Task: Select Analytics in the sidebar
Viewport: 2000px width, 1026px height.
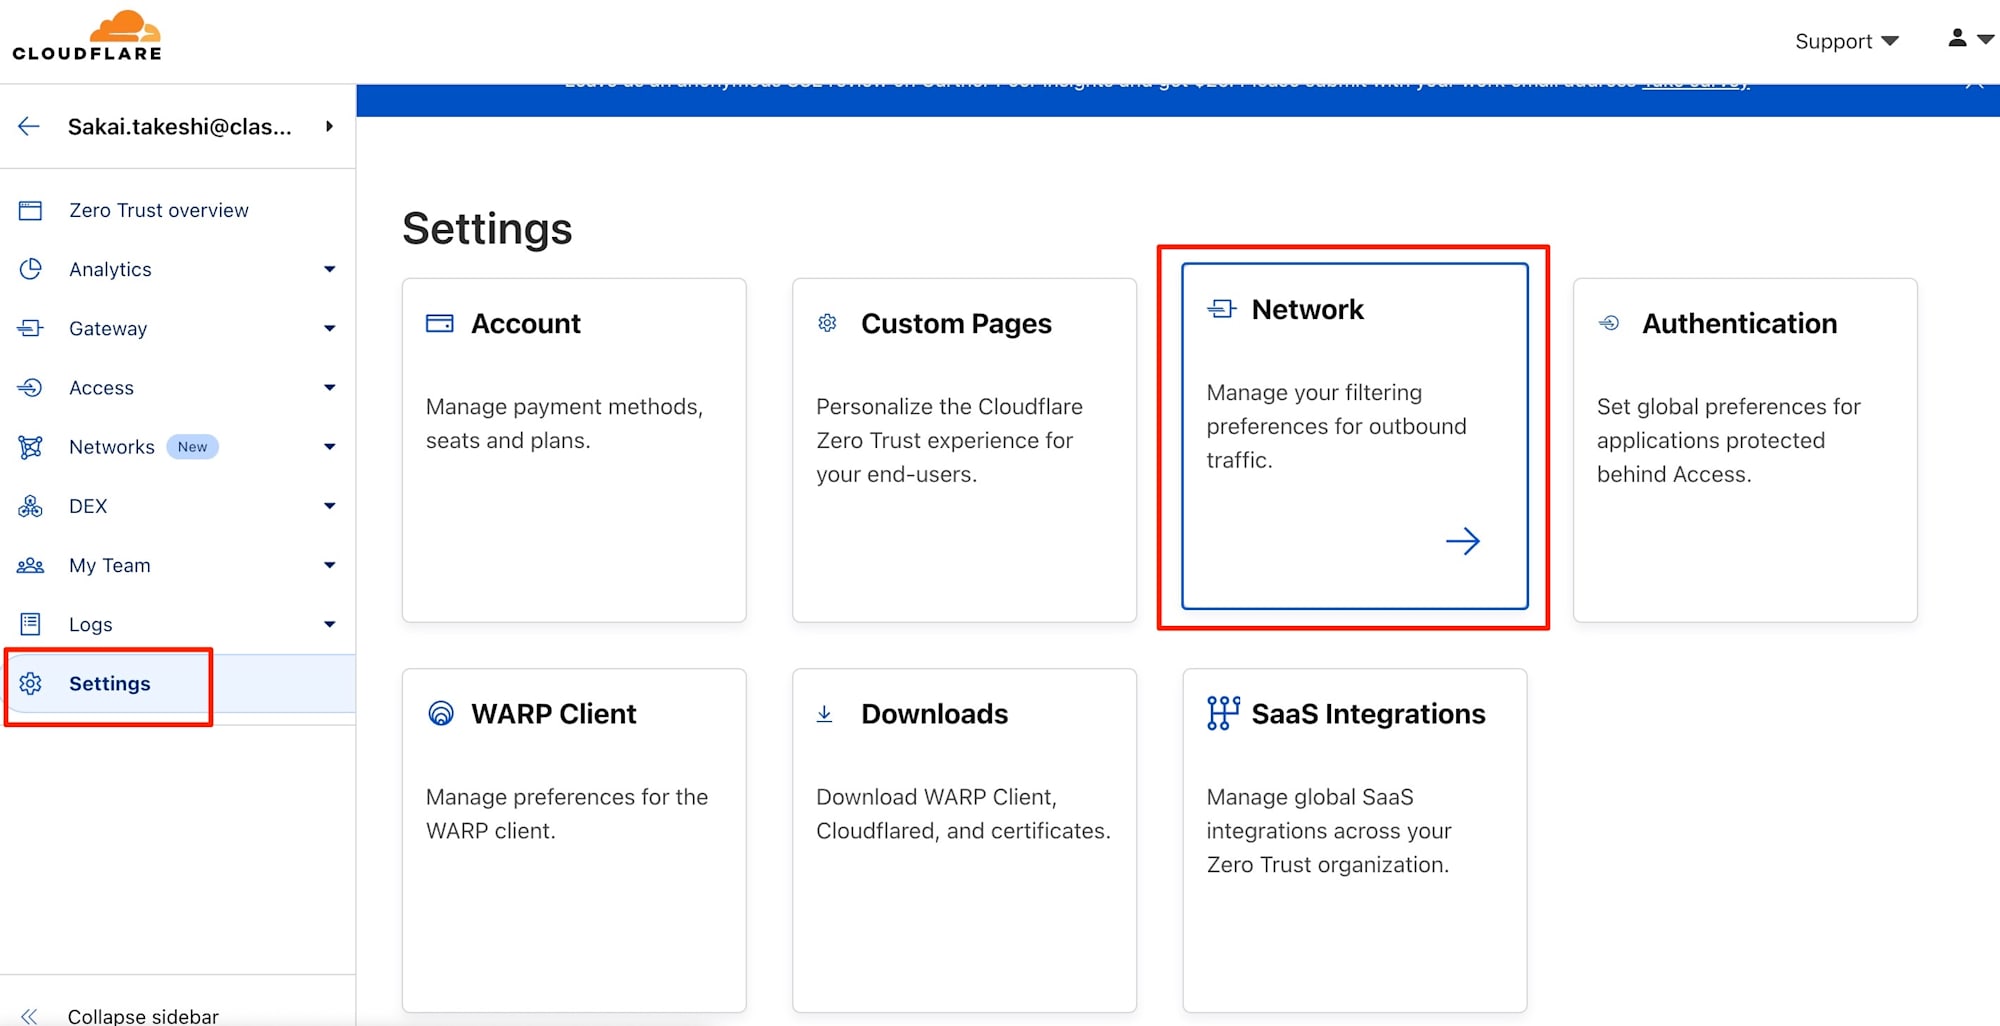Action: (x=110, y=269)
